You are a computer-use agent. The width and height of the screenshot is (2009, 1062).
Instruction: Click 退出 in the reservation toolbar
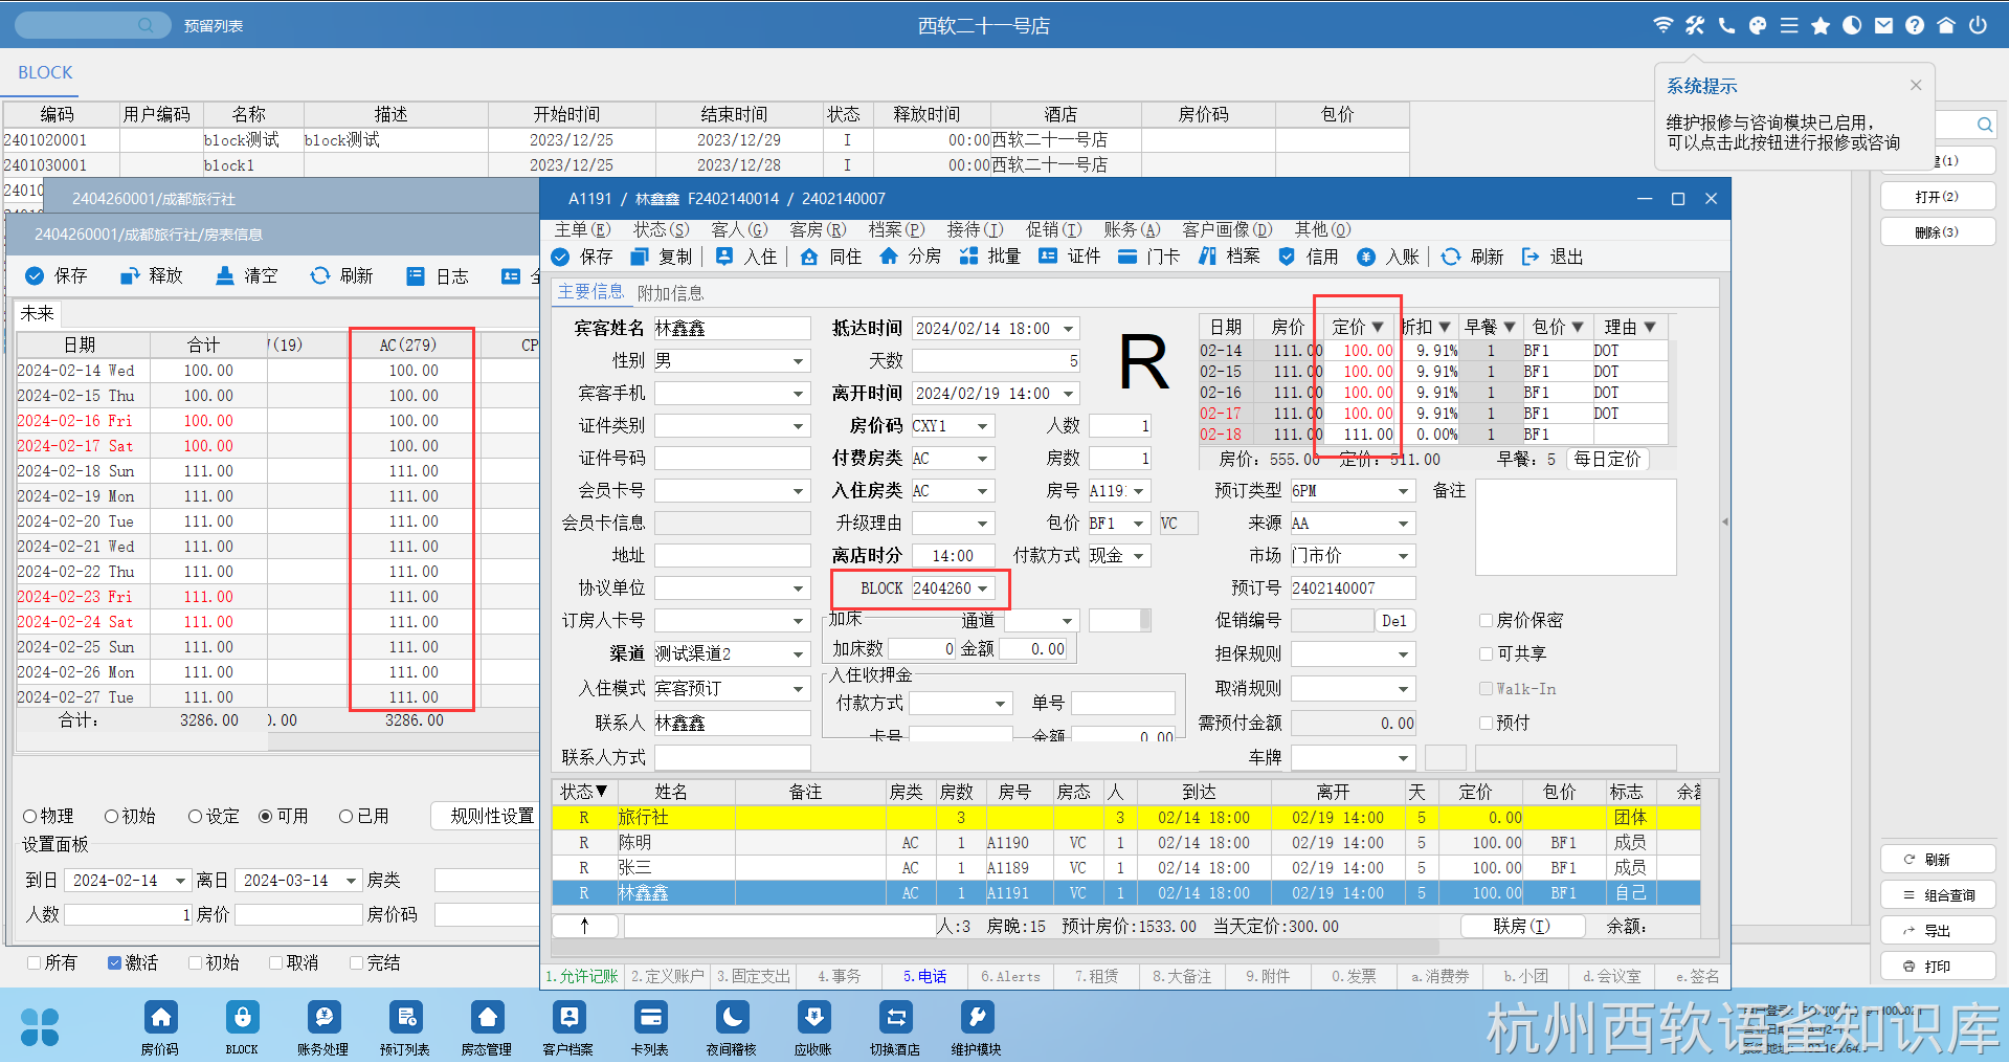point(1552,257)
